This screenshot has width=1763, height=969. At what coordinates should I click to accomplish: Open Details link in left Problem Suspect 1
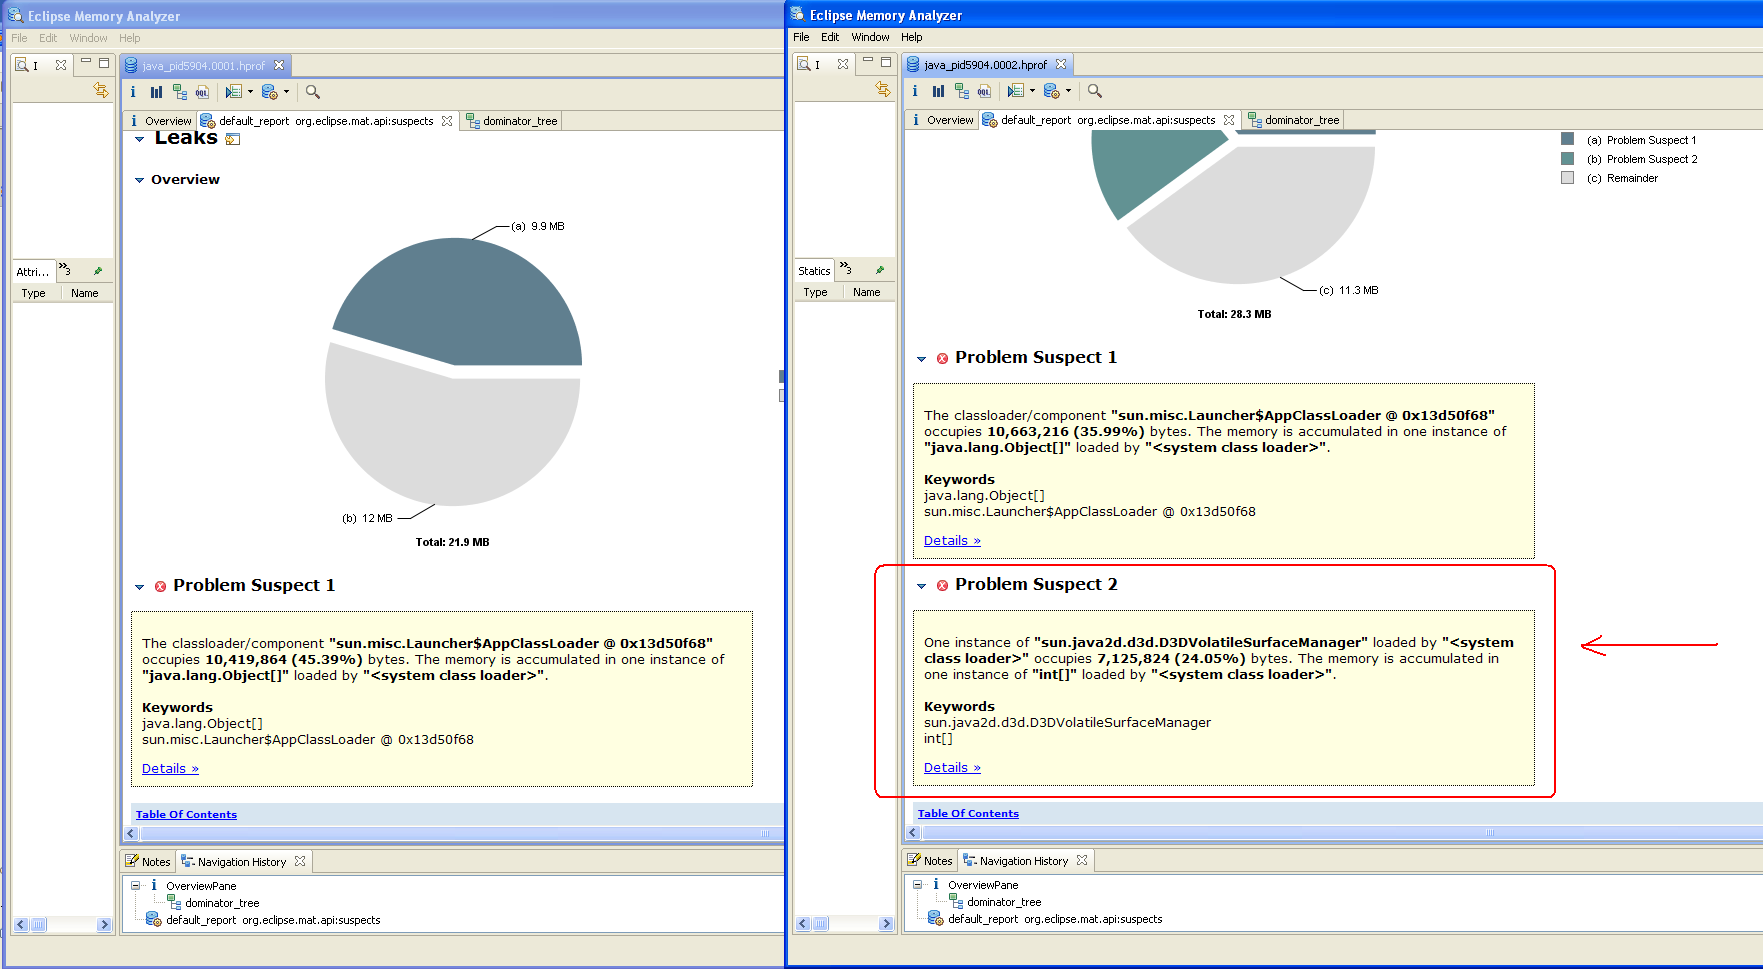pyautogui.click(x=170, y=769)
